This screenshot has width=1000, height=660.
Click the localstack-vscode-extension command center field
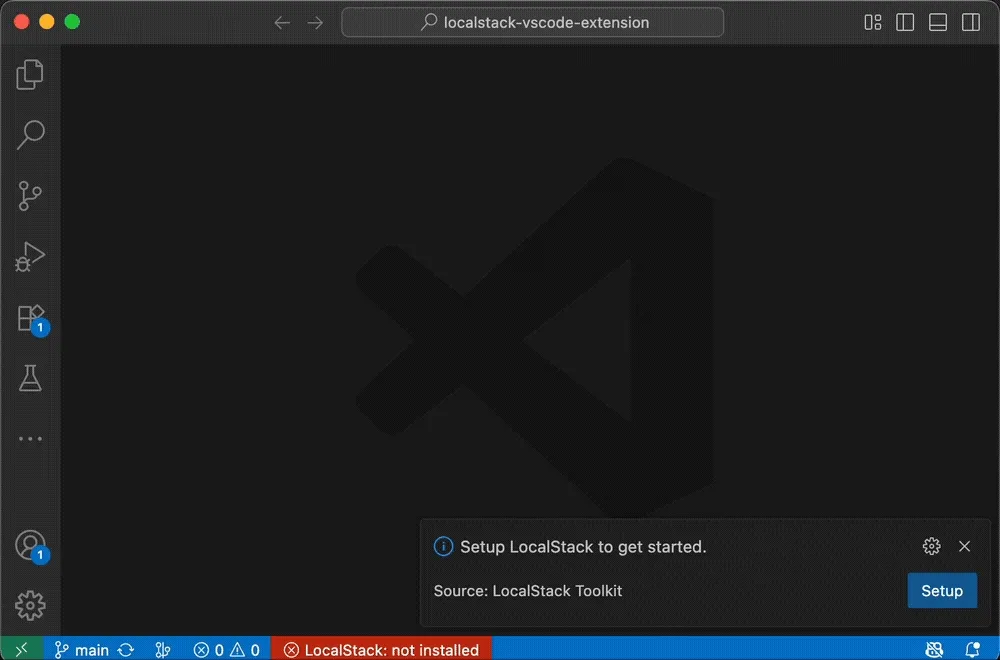(533, 22)
